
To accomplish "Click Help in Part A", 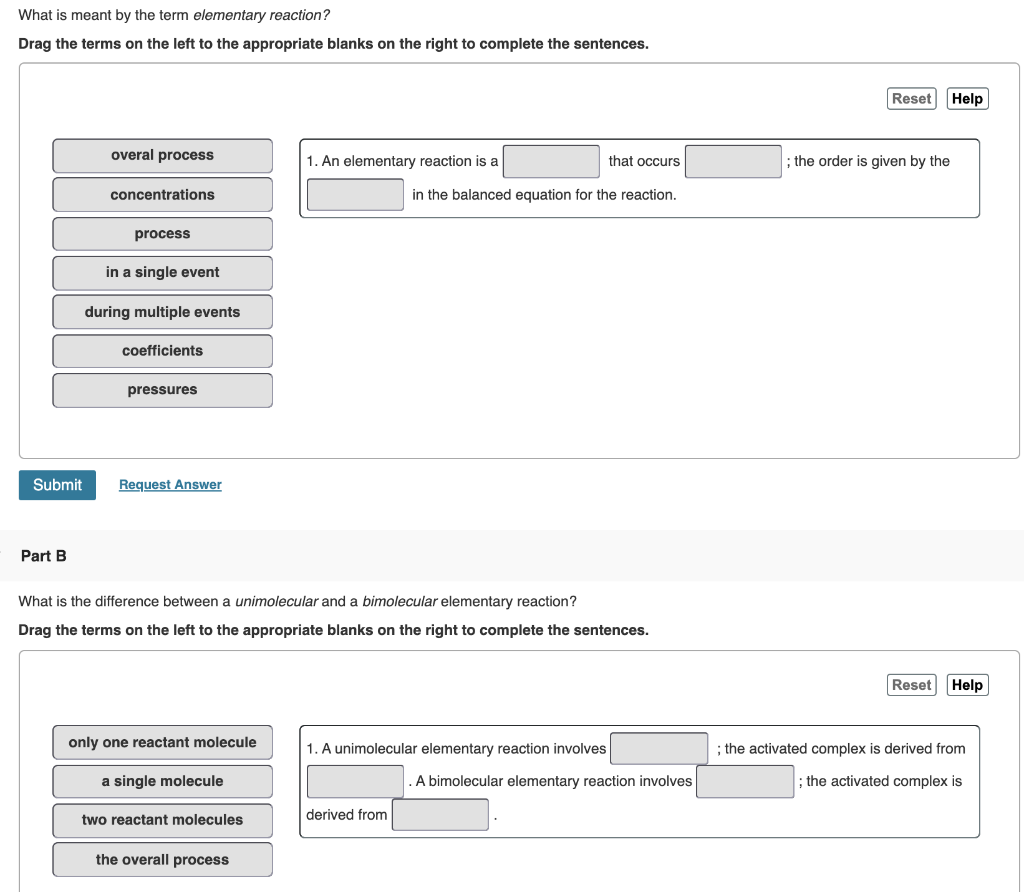I will tap(966, 98).
